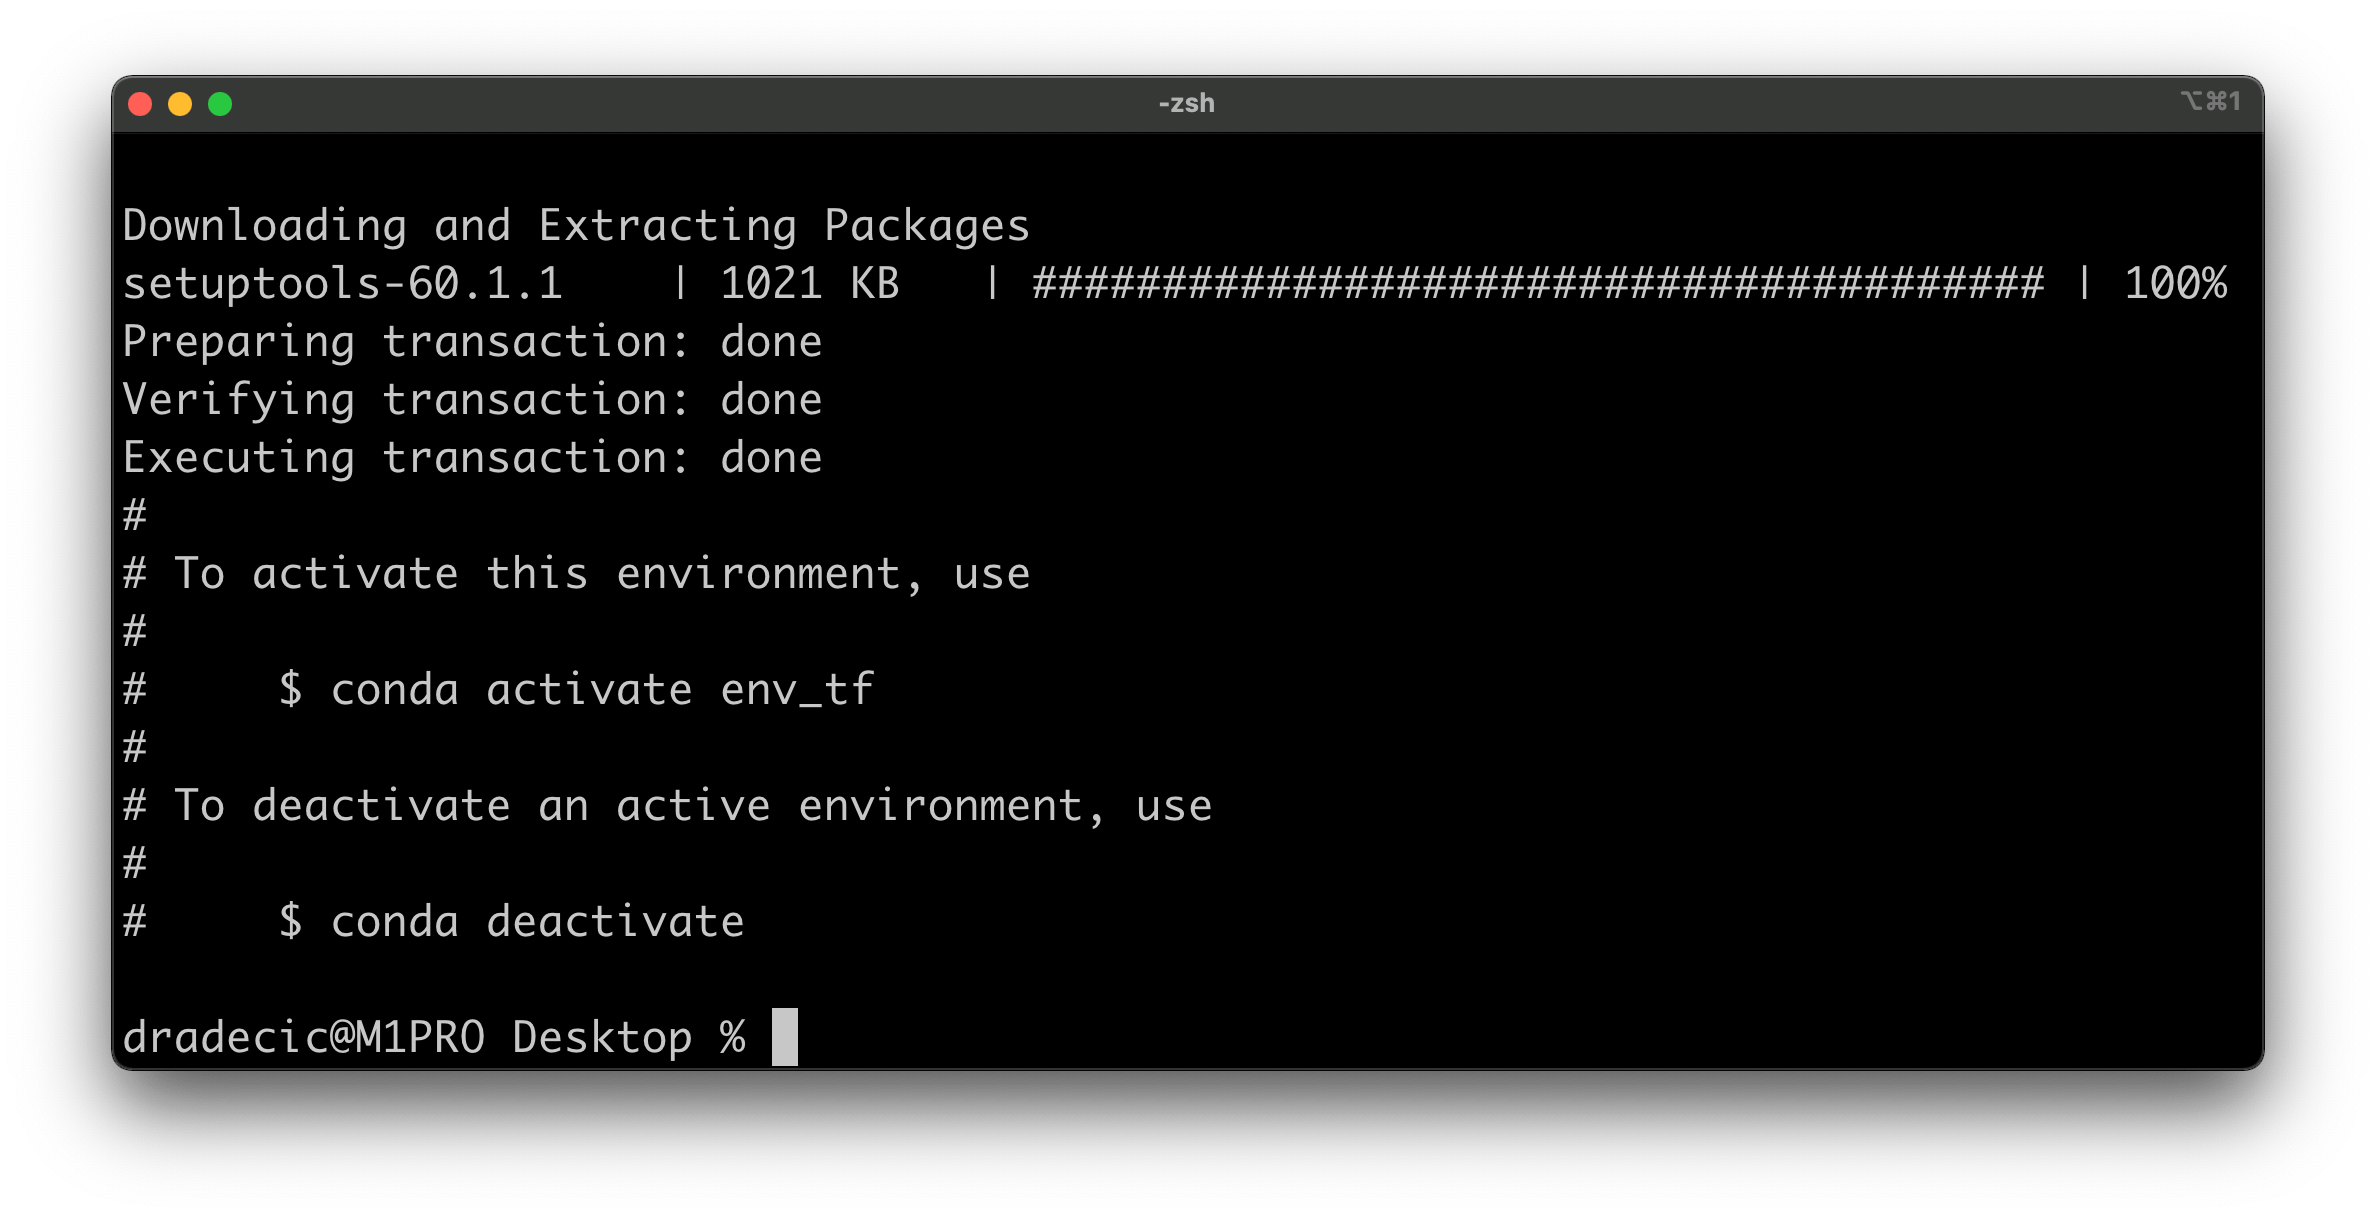Viewport: 2376px width, 1218px height.
Task: Select the text conda deactivate
Action: [537, 921]
